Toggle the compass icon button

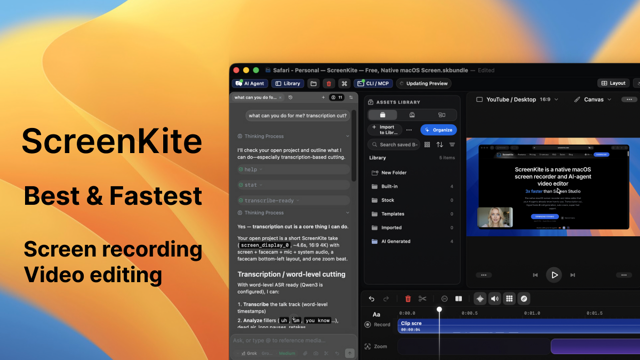[524, 299]
